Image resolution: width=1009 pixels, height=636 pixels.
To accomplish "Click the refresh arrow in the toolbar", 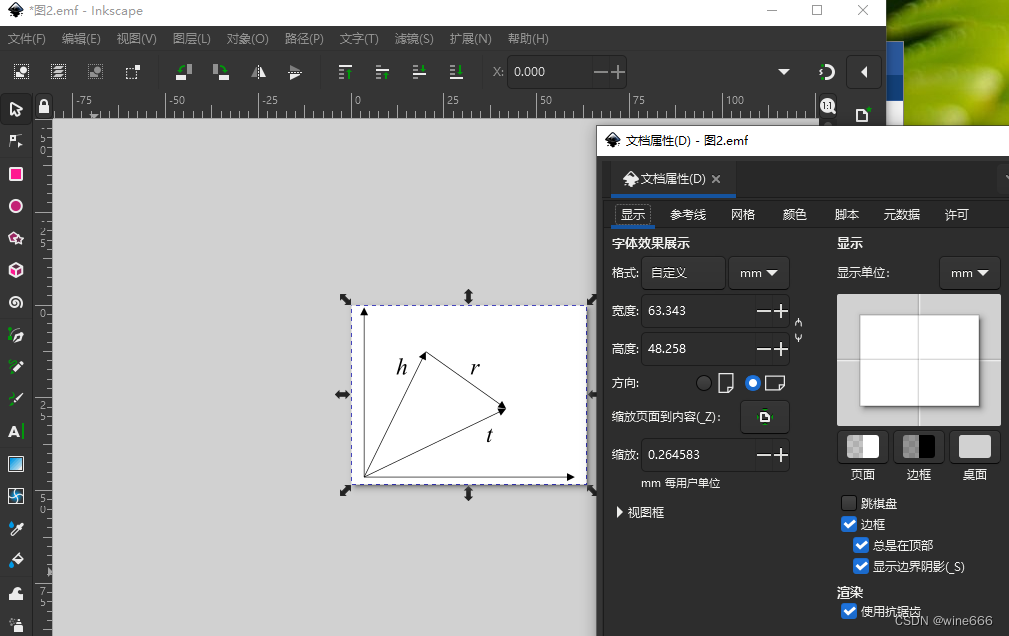I will point(826,72).
